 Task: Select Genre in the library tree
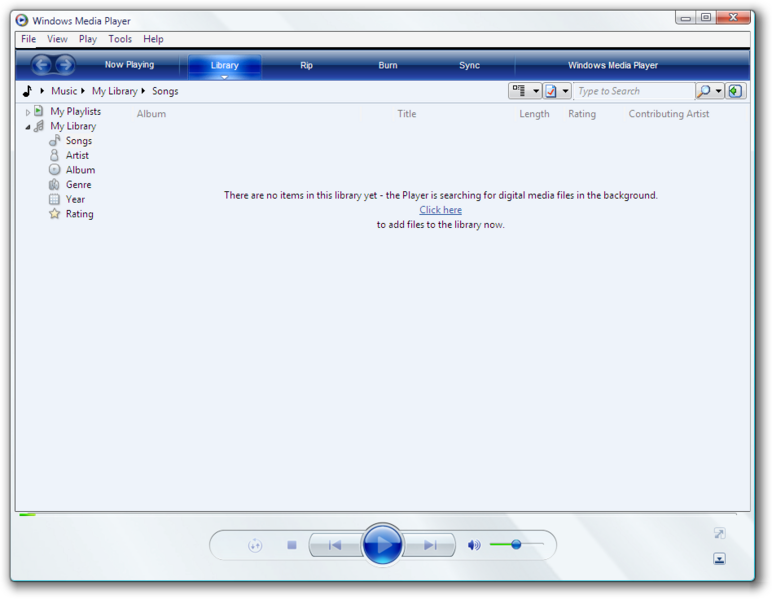click(78, 185)
